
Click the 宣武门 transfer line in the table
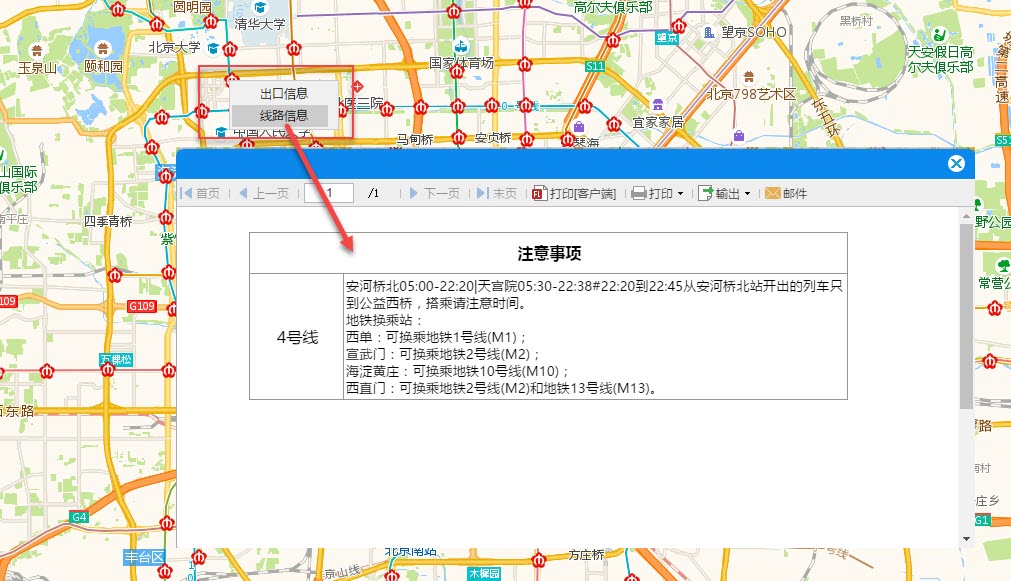(x=442, y=354)
